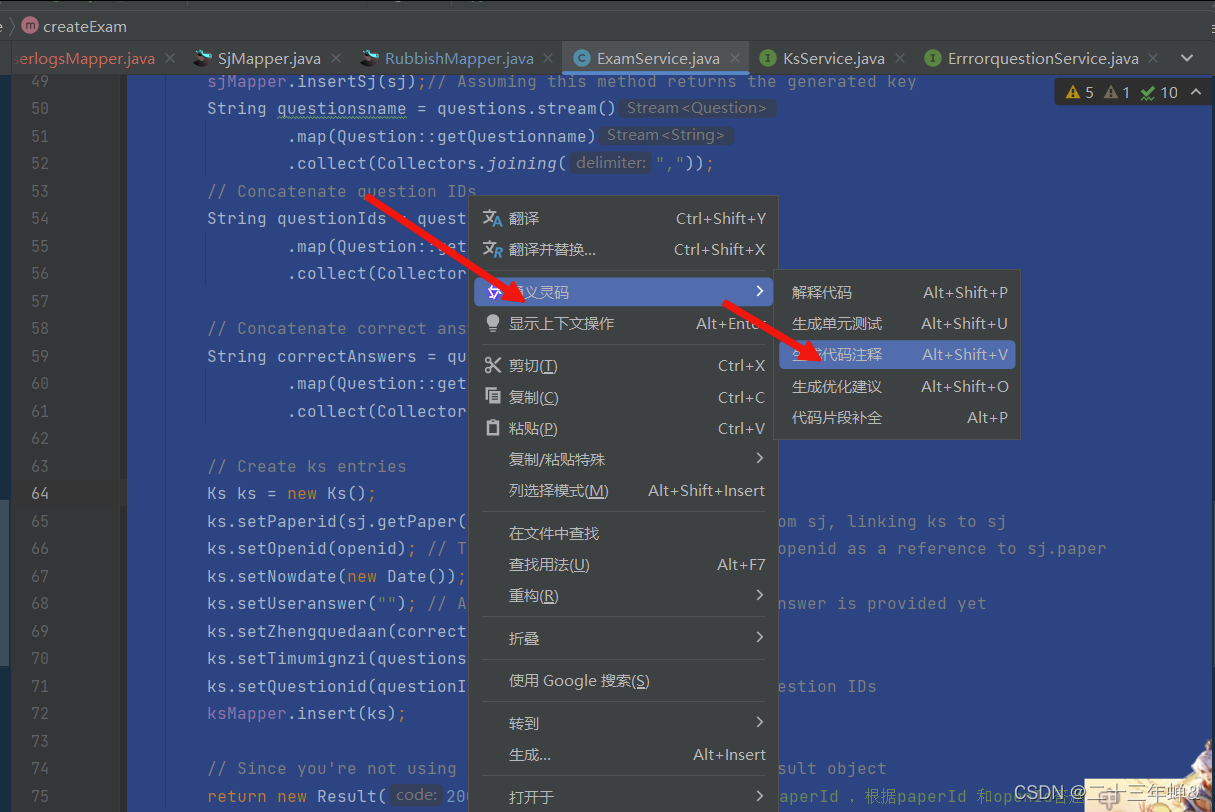Close the SjMapper.java tab
Viewport: 1215px width, 812px height.
[x=336, y=59]
